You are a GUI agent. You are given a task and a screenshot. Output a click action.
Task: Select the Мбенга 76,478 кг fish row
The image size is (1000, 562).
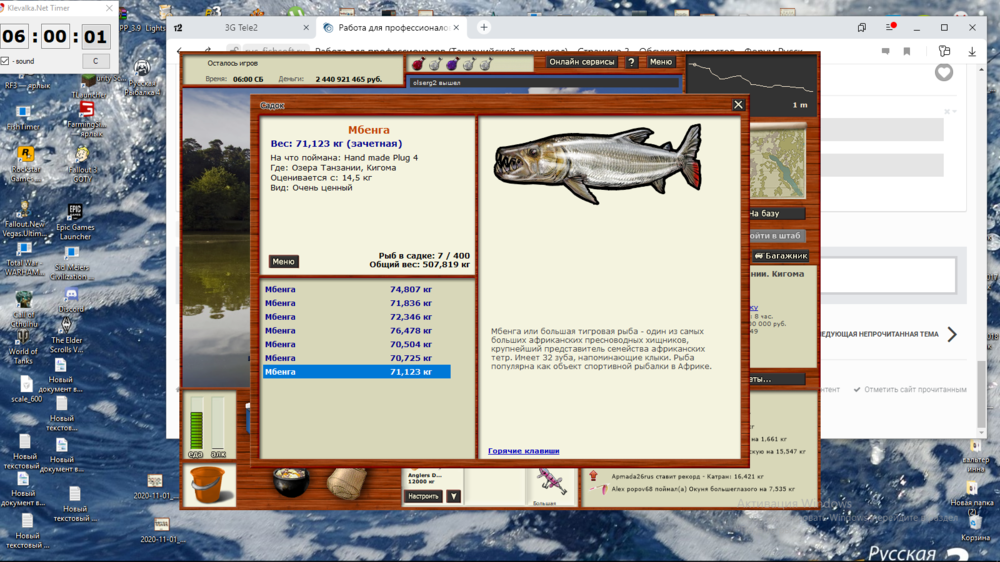[356, 331]
